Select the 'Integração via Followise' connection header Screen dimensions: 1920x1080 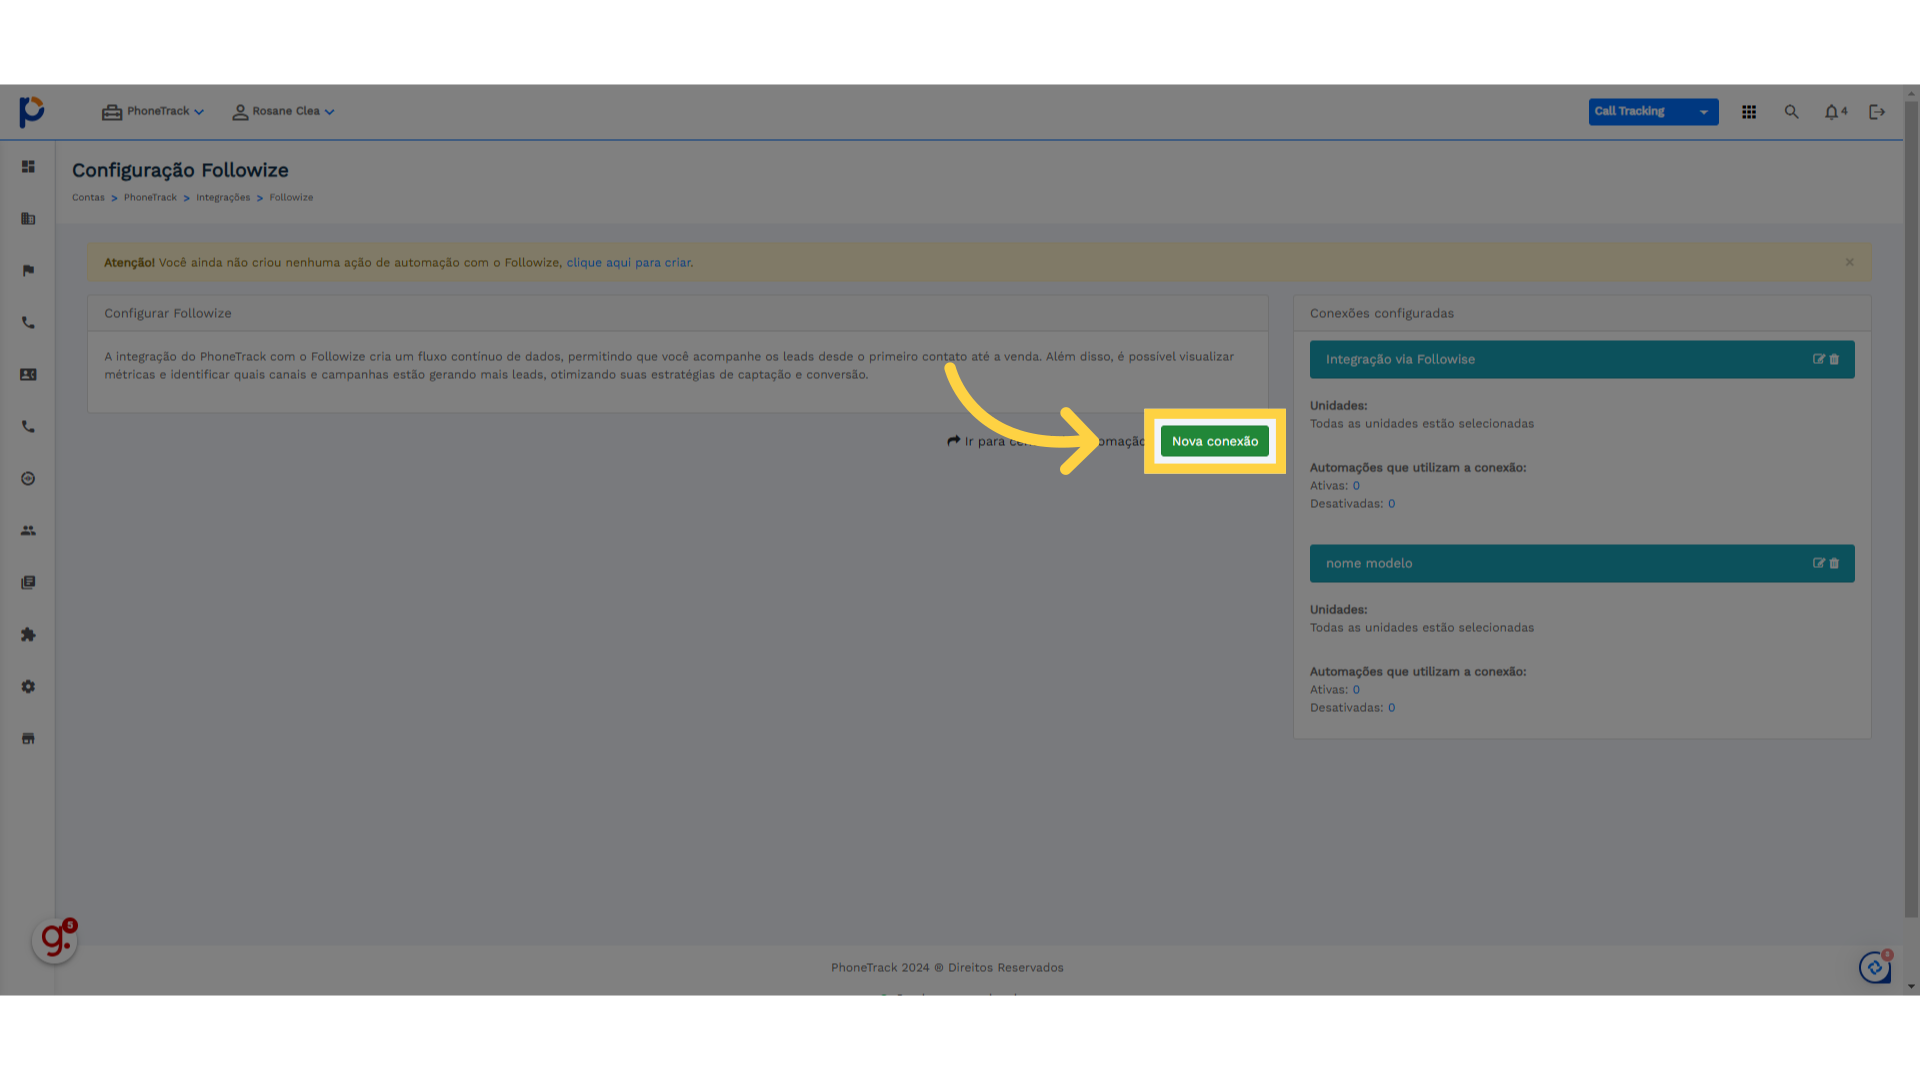click(1582, 359)
